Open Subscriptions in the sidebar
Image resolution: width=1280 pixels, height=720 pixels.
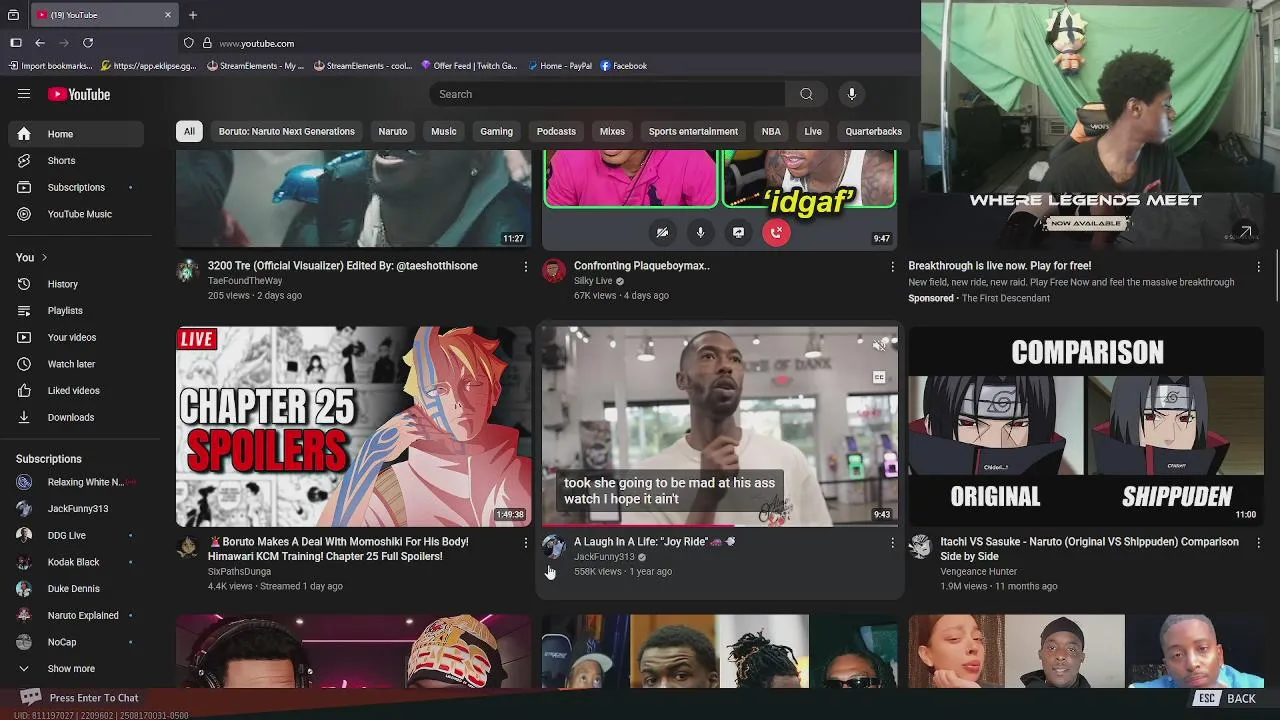click(x=76, y=187)
